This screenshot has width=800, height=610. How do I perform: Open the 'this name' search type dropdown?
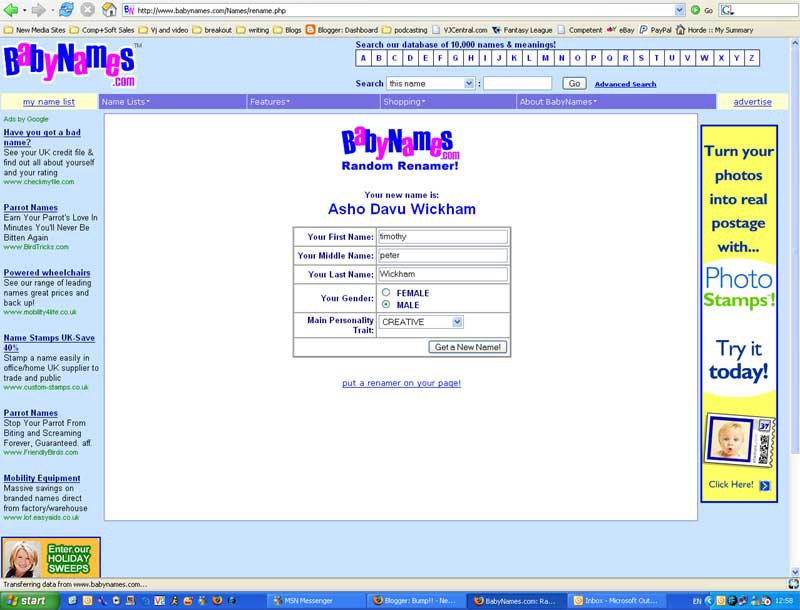click(431, 83)
